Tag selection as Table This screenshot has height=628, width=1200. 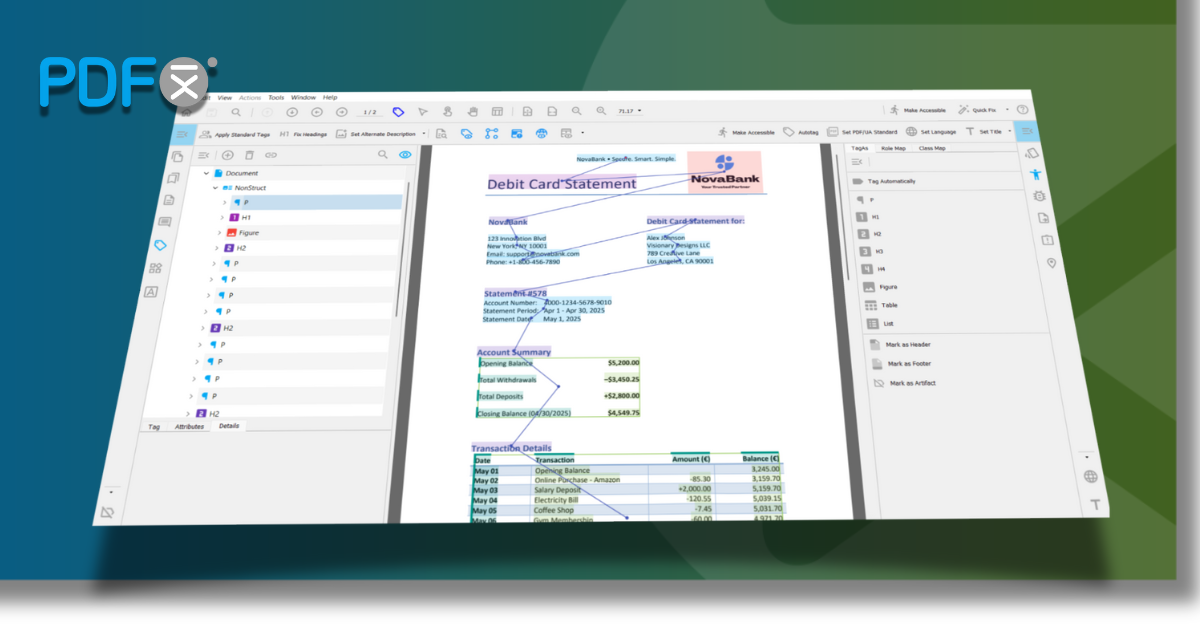(x=881, y=304)
